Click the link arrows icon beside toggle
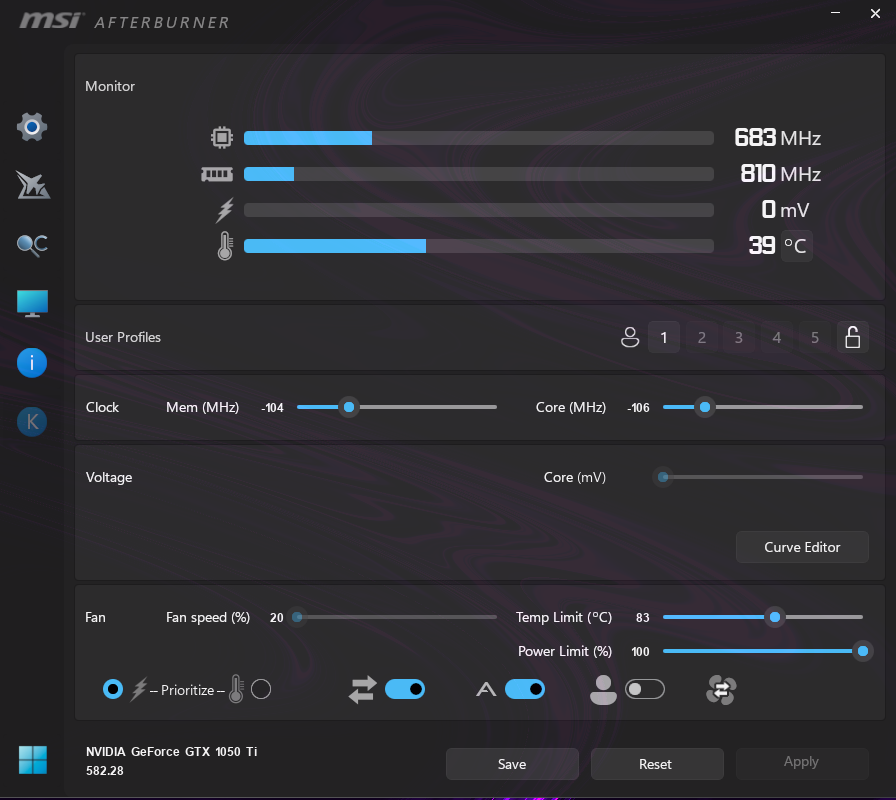The image size is (896, 800). pos(363,690)
